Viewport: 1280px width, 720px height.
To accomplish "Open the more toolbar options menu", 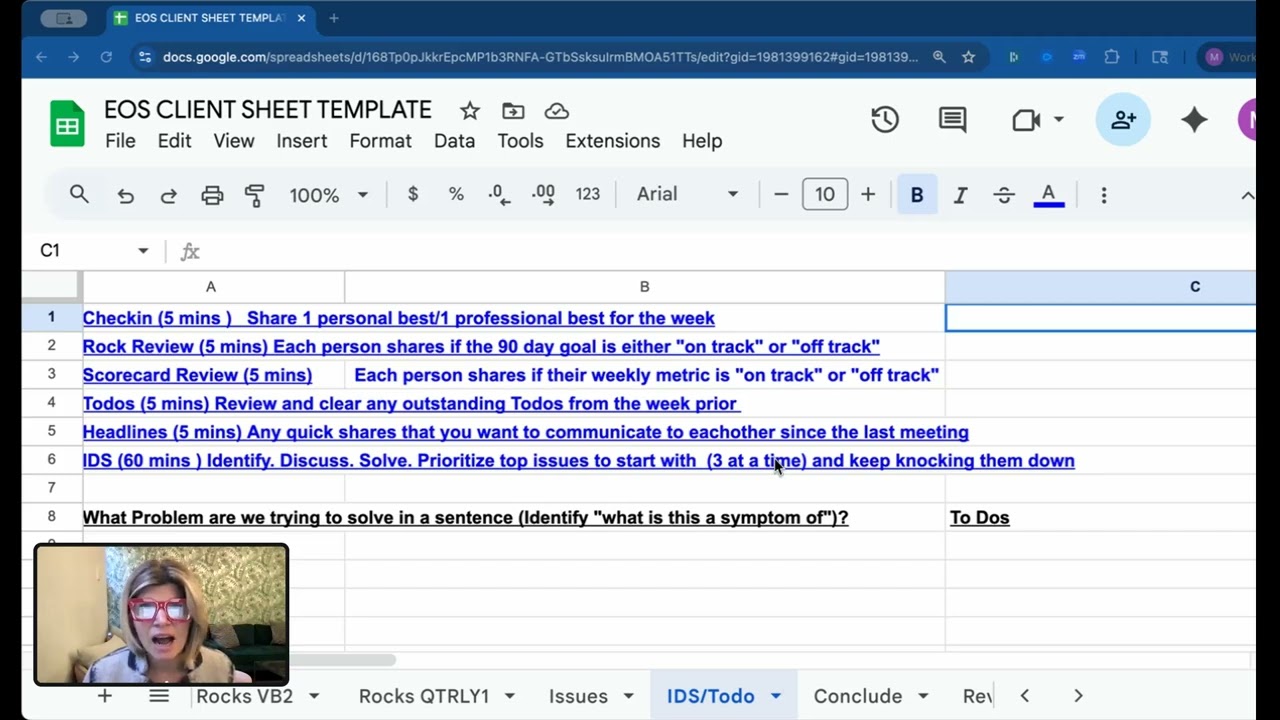I will pyautogui.click(x=1104, y=195).
